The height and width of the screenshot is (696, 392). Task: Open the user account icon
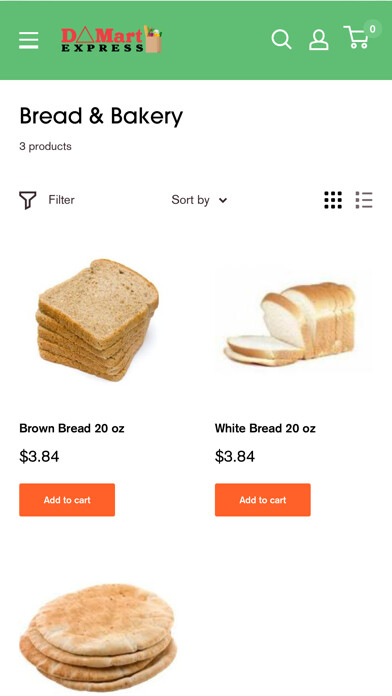tap(319, 40)
